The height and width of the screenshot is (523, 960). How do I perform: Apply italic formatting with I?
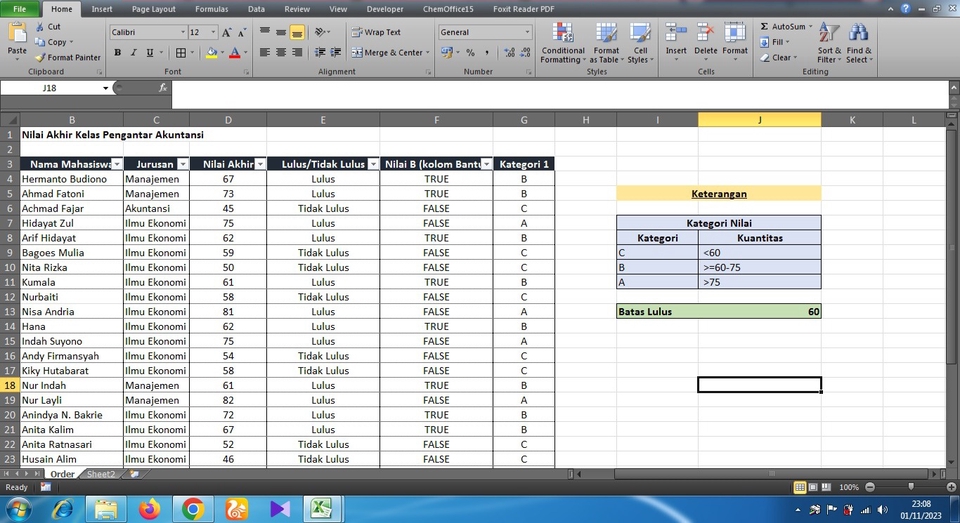(x=133, y=53)
